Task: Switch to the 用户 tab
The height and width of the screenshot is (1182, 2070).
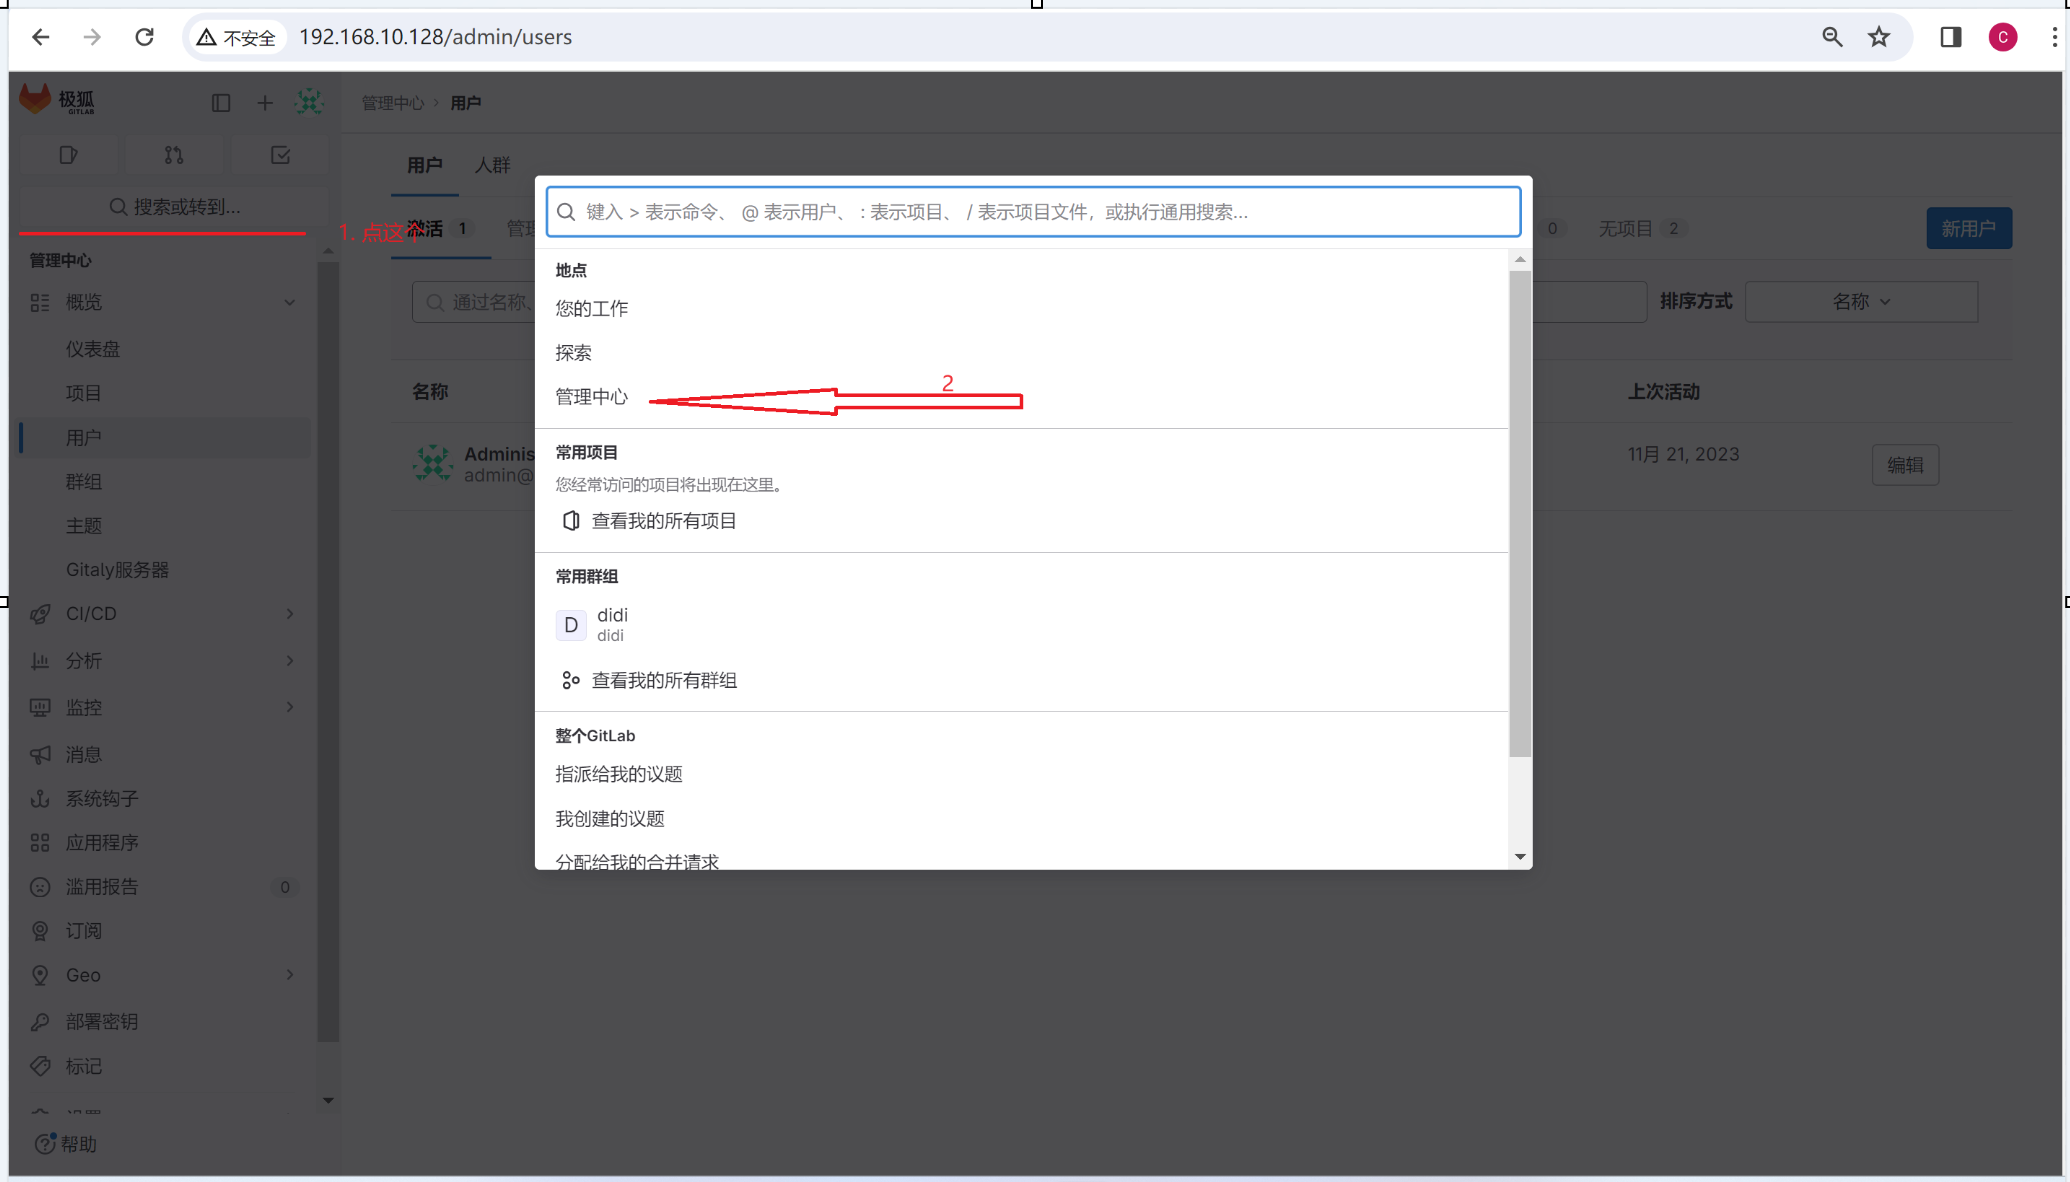Action: [425, 165]
